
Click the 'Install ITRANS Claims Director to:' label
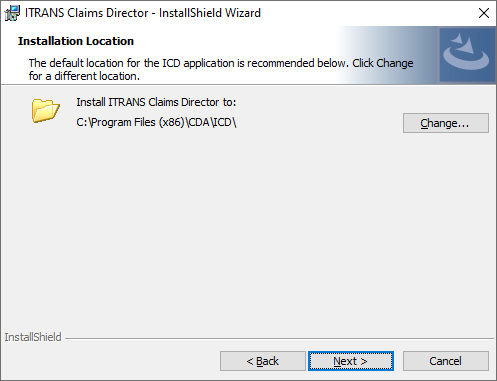[156, 102]
